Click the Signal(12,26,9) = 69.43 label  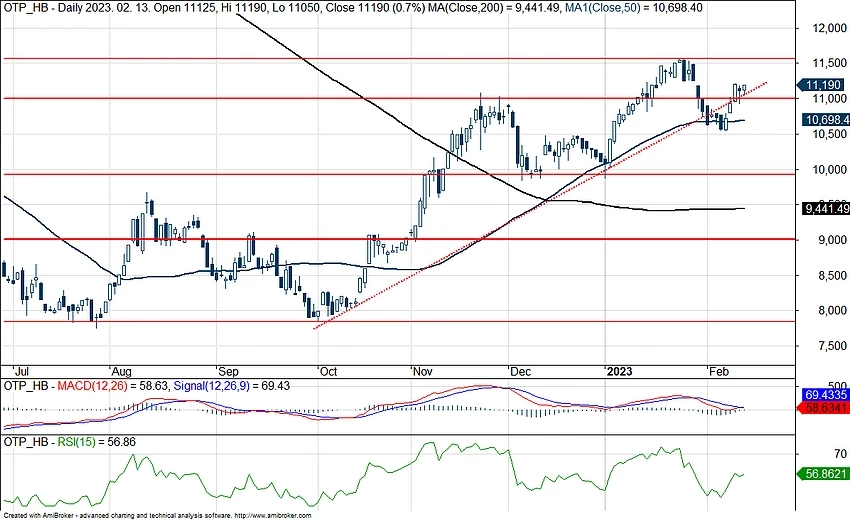click(231, 386)
